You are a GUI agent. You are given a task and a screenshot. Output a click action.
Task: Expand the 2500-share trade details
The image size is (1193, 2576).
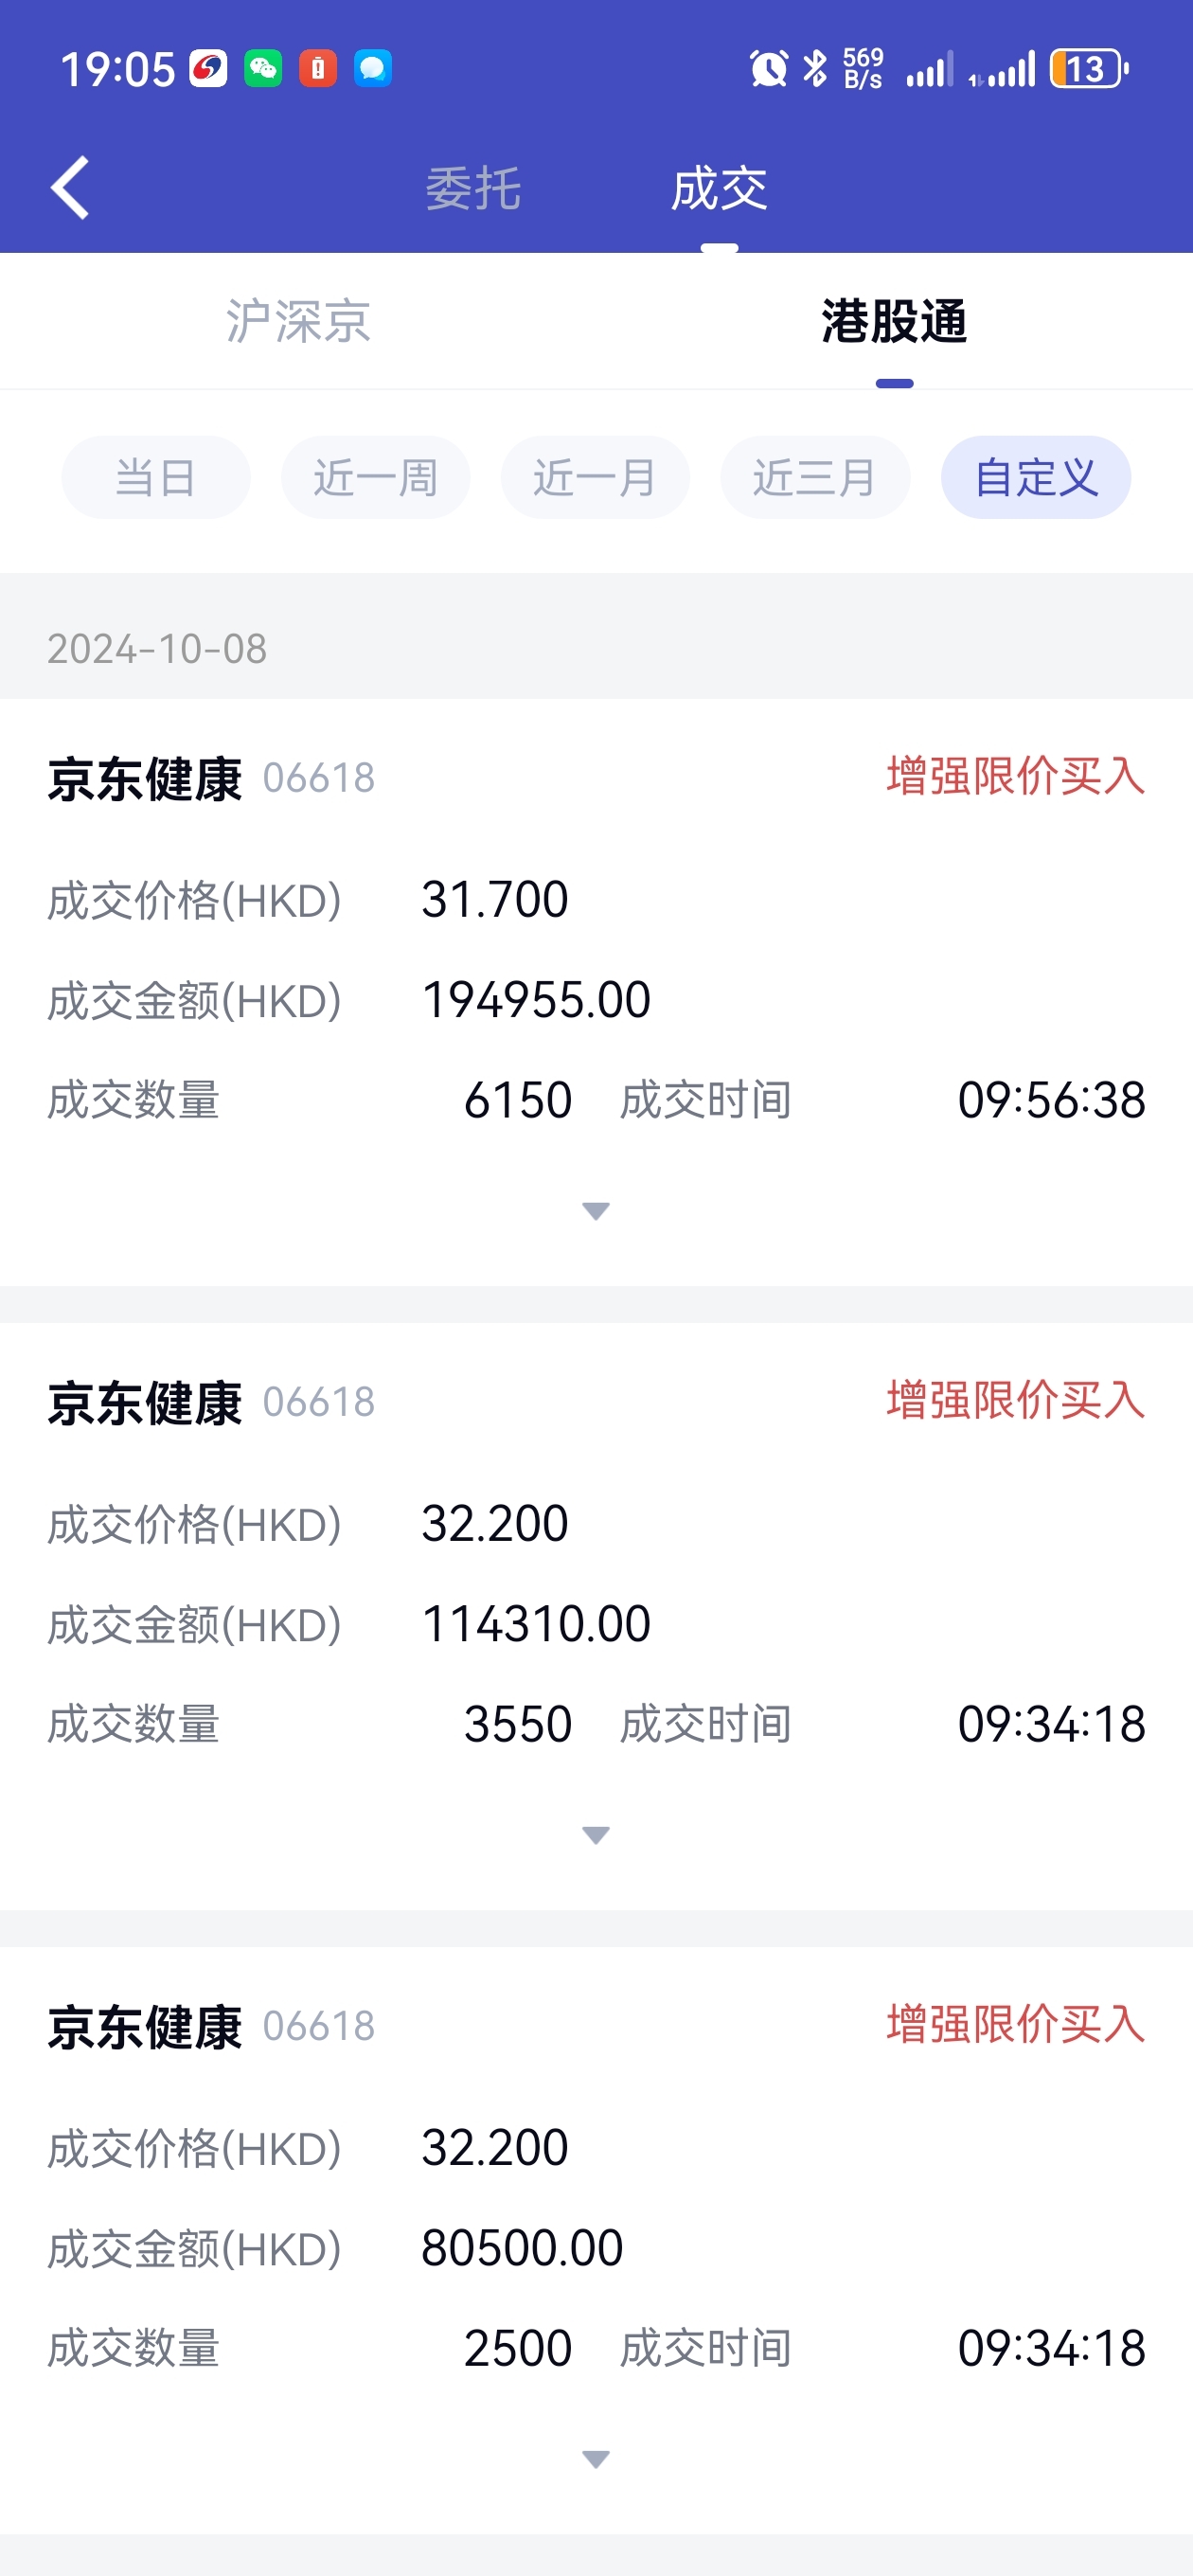point(596,2459)
